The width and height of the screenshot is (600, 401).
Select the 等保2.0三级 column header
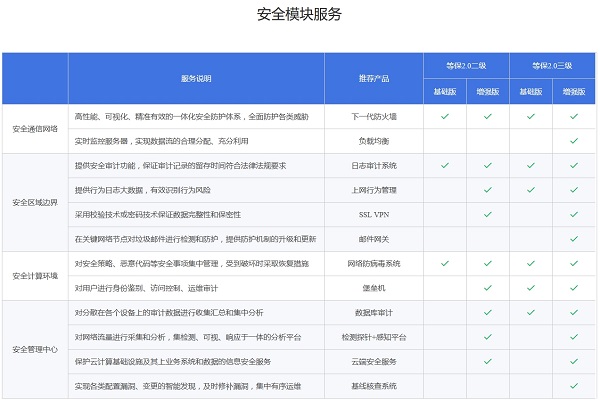[x=552, y=65]
